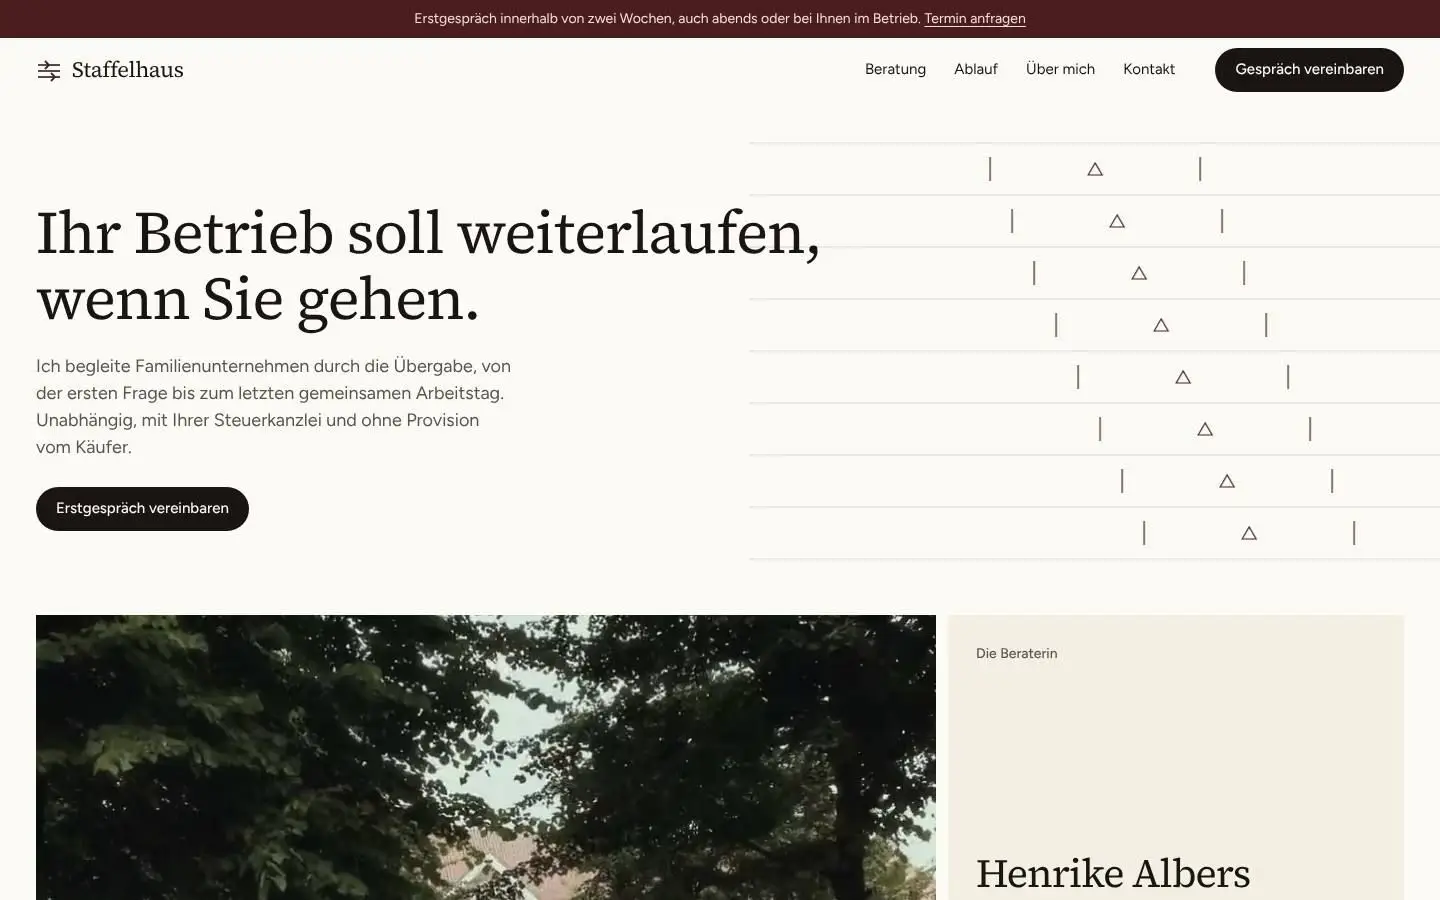Open the Beratung menu item
Viewport: 1440px width, 900px height.
click(895, 69)
